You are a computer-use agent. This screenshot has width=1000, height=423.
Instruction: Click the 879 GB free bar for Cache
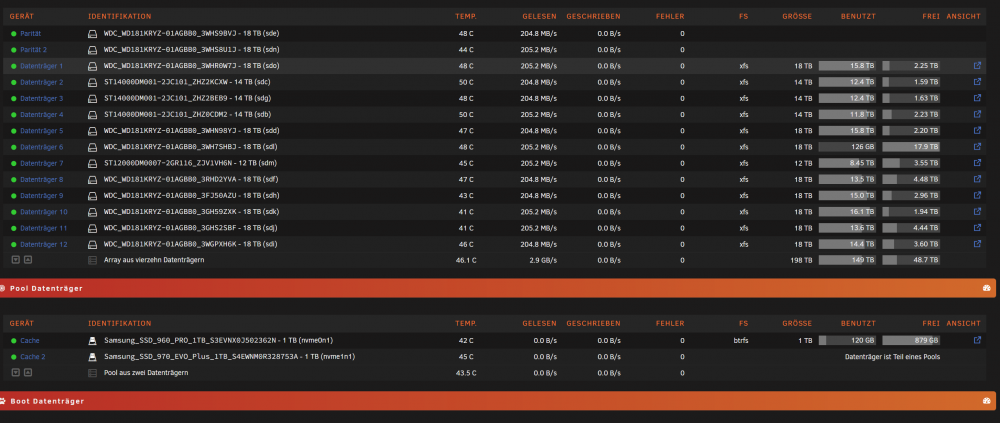[x=911, y=341]
